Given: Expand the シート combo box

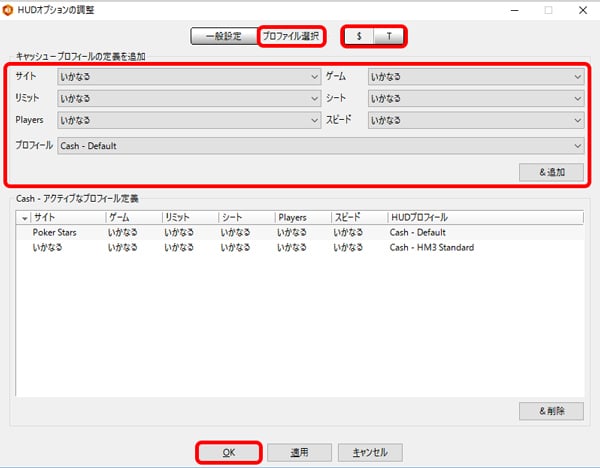Looking at the screenshot, I should pos(476,98).
